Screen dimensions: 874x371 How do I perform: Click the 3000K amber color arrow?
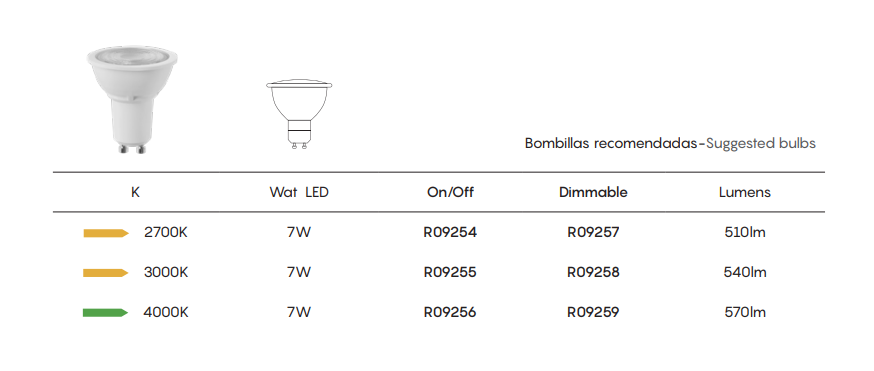pos(106,273)
